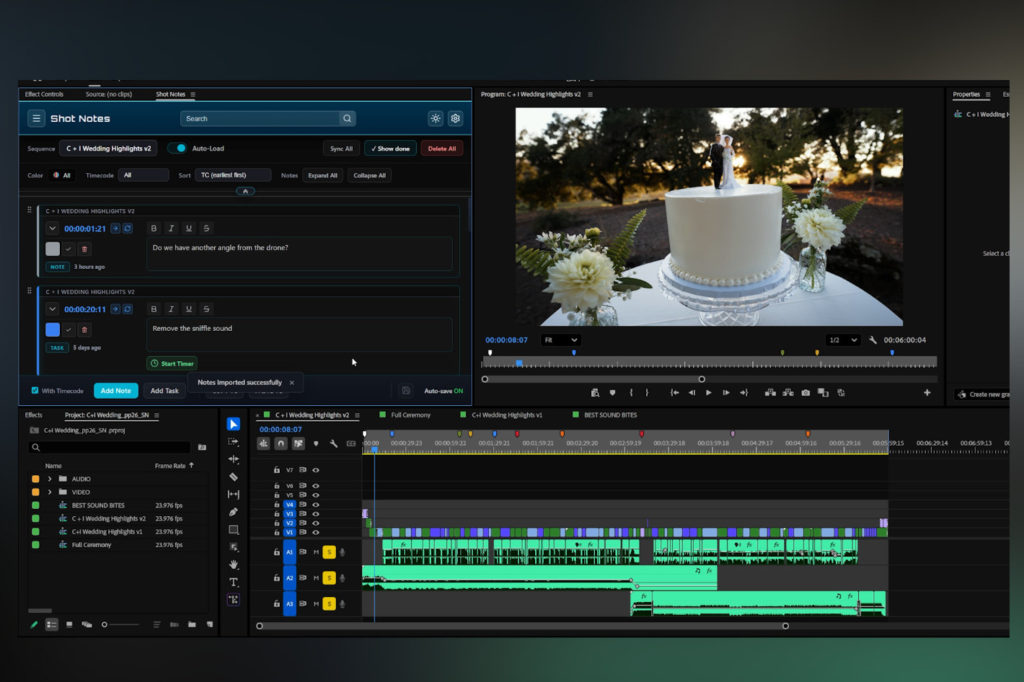Open the Full Ceremony timeline tab
1024x682 pixels.
click(x=410, y=415)
